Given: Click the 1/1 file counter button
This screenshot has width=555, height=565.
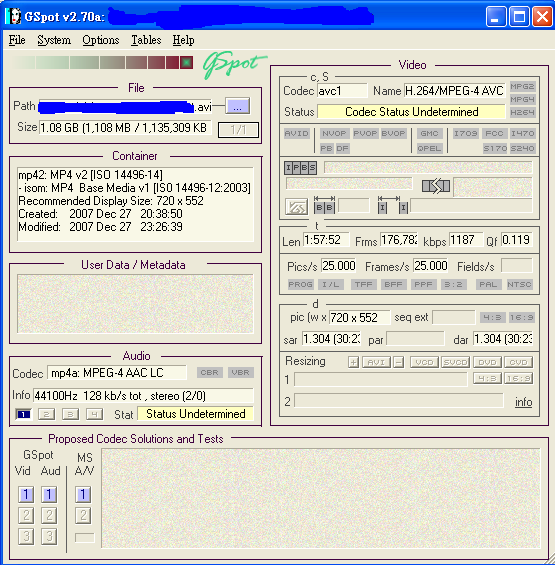Looking at the screenshot, I should click(238, 130).
